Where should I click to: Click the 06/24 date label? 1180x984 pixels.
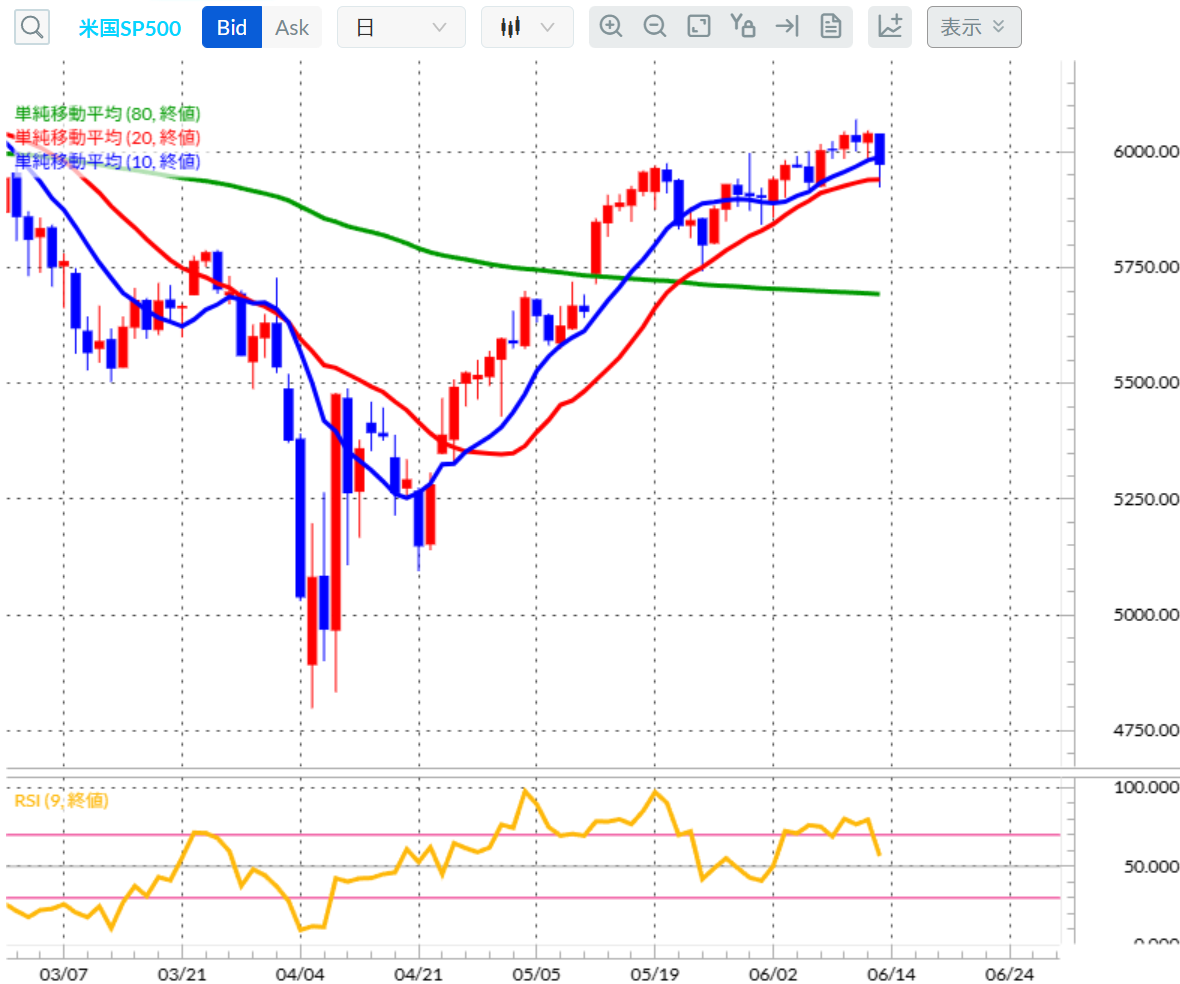click(x=1009, y=974)
